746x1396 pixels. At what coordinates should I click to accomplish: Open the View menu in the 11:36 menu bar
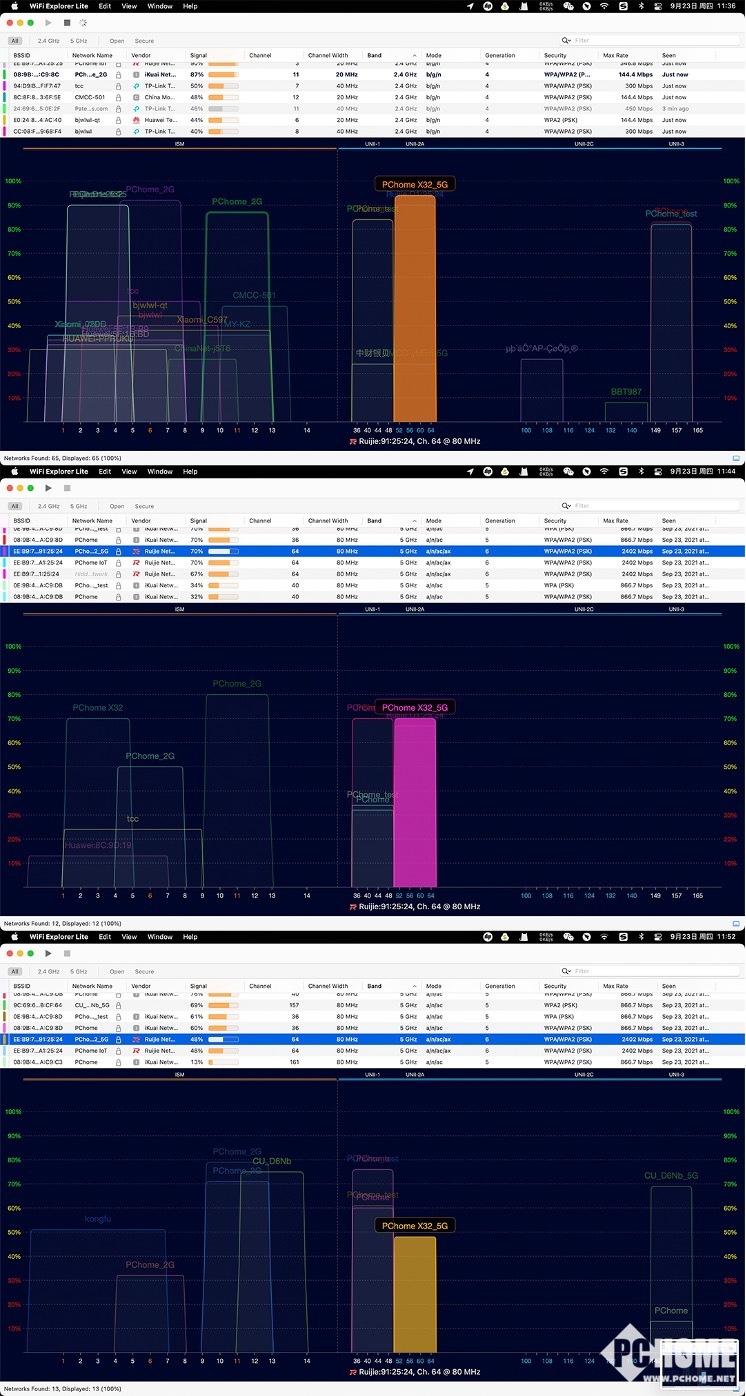coord(129,6)
